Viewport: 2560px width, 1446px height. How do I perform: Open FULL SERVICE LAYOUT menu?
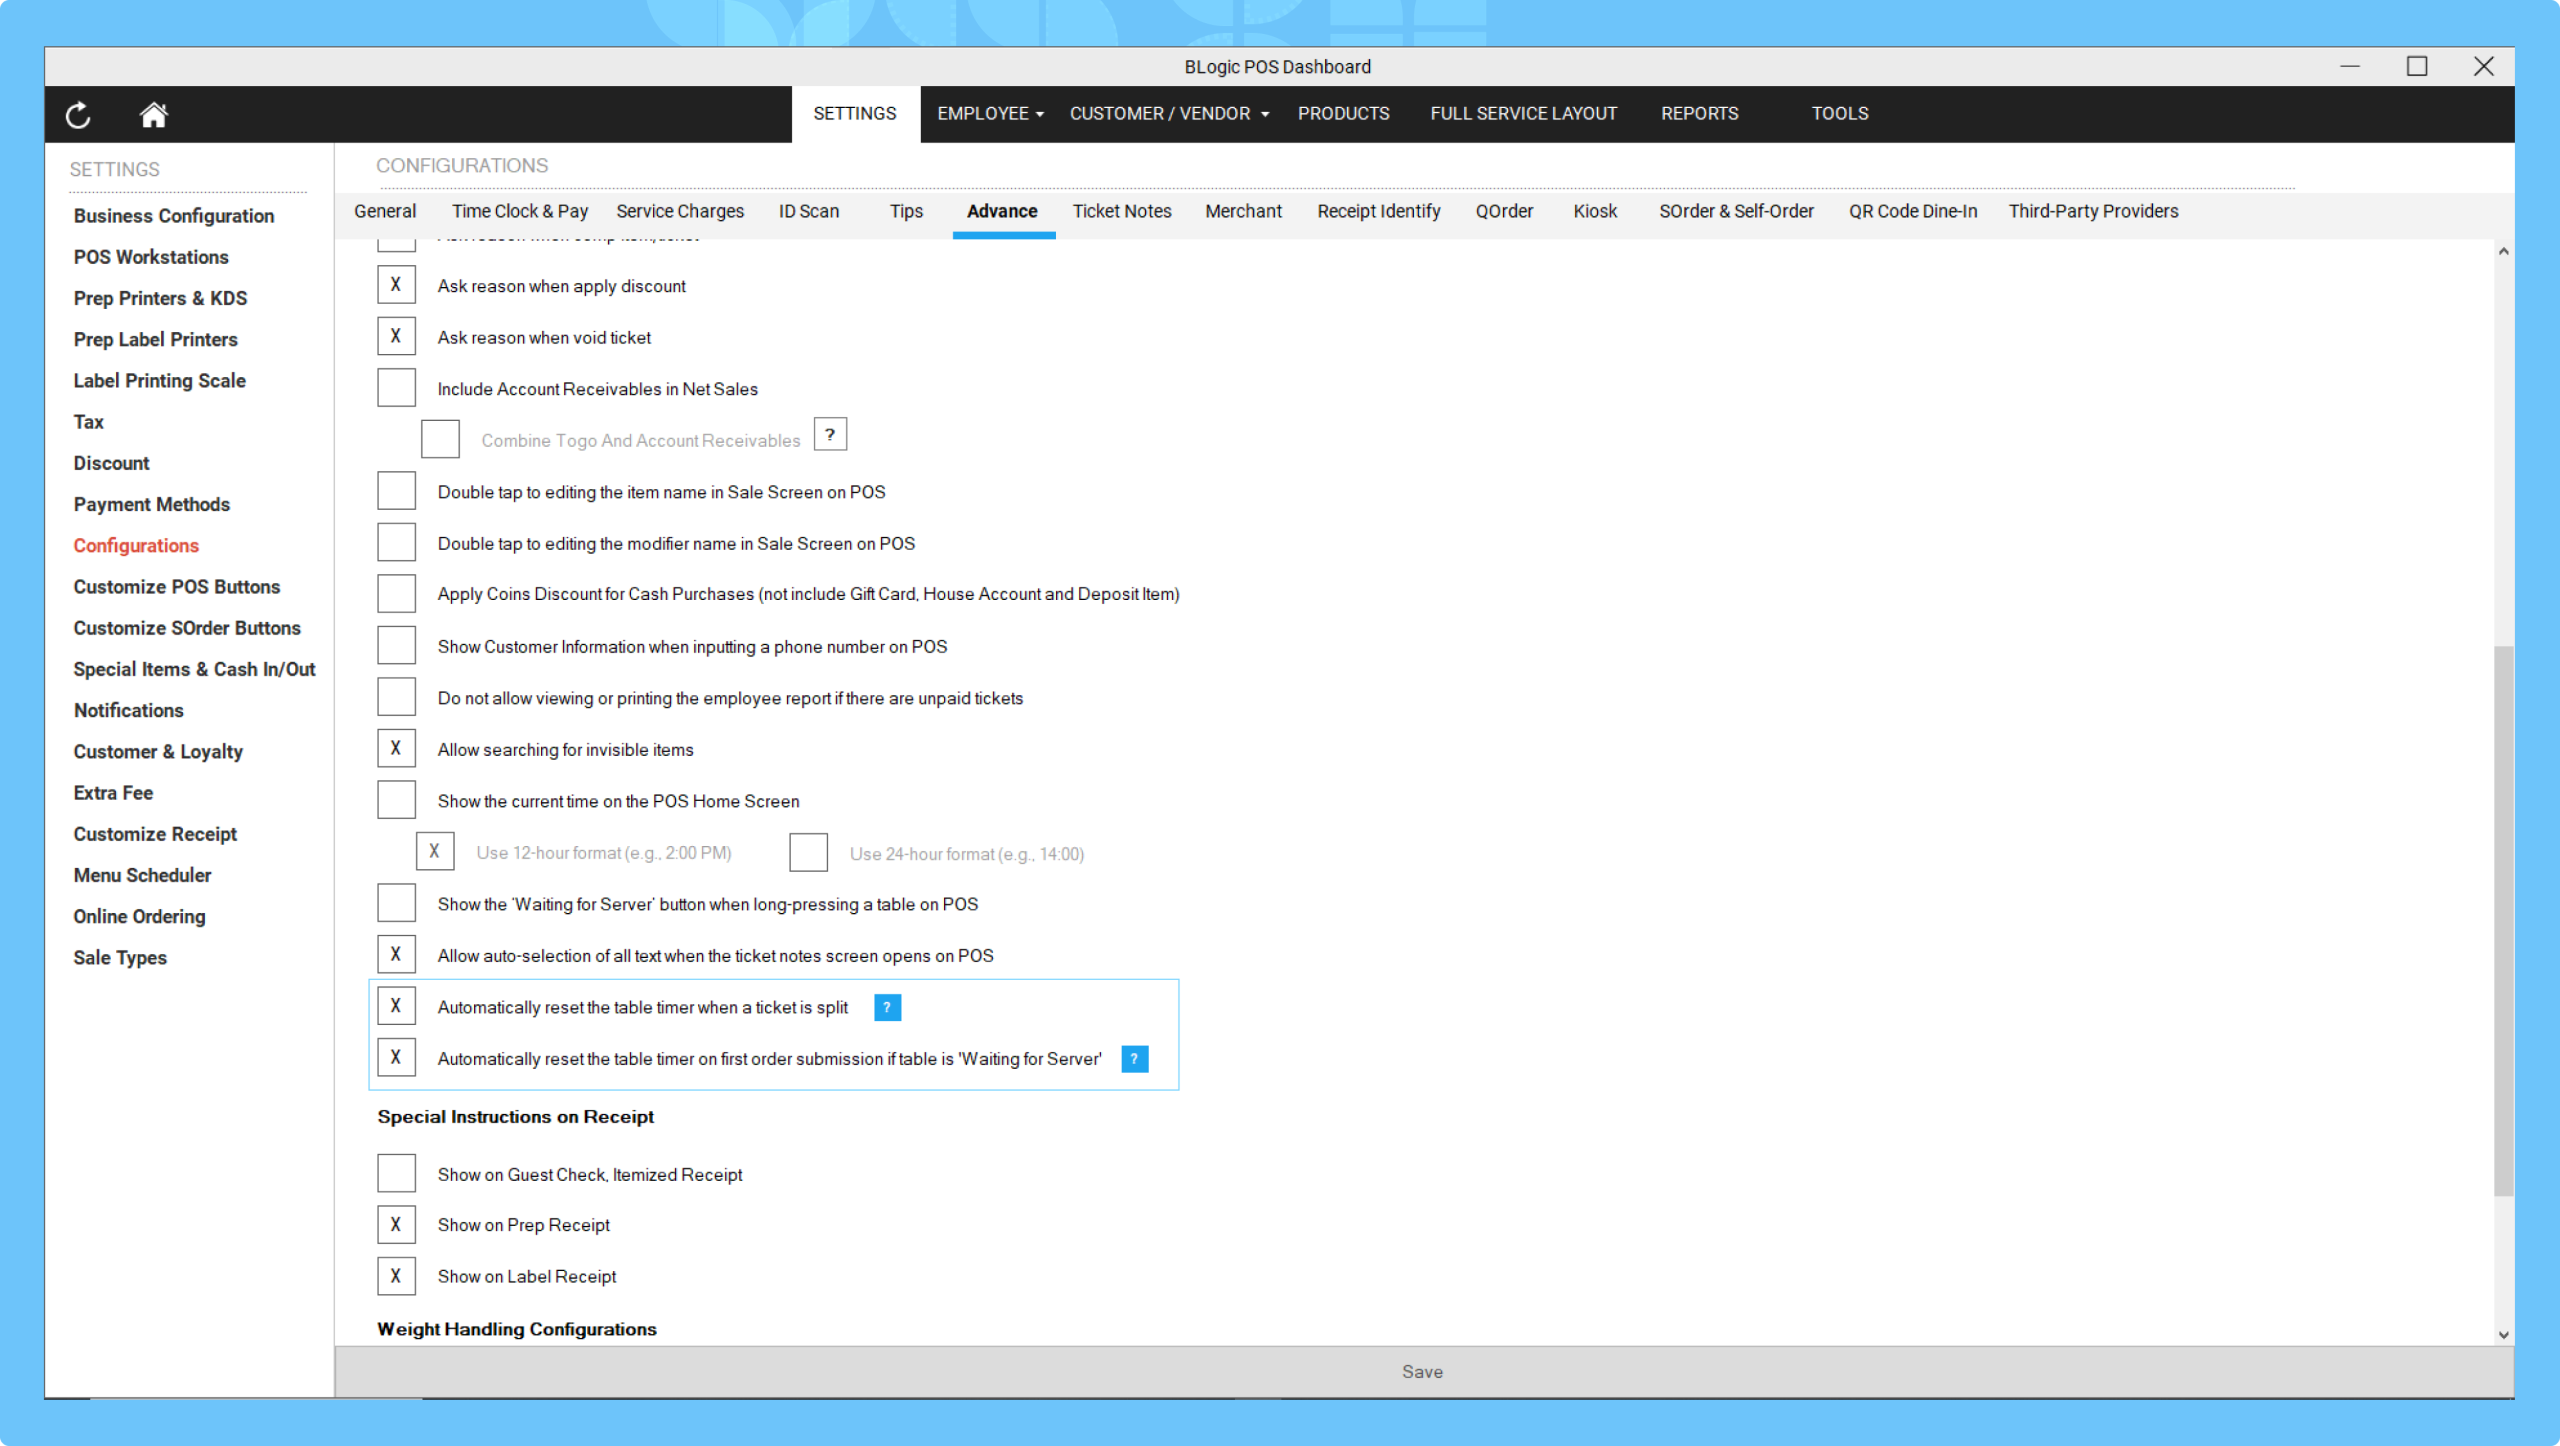click(x=1523, y=113)
